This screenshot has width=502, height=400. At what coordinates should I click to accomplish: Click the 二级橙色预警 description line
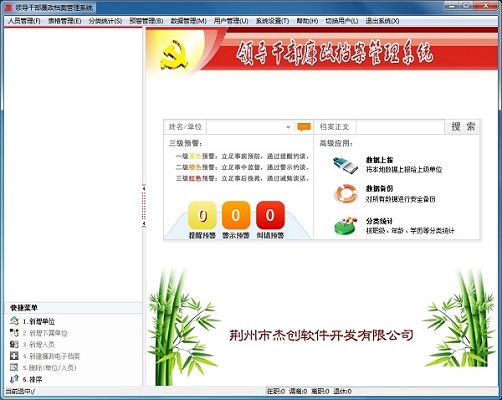(x=242, y=167)
